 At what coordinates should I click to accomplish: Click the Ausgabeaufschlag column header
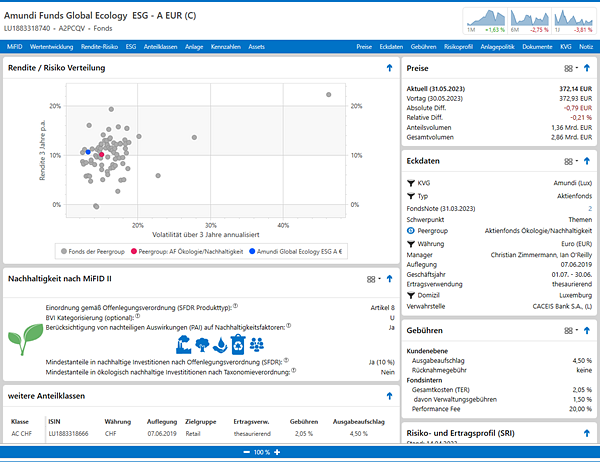tap(359, 421)
